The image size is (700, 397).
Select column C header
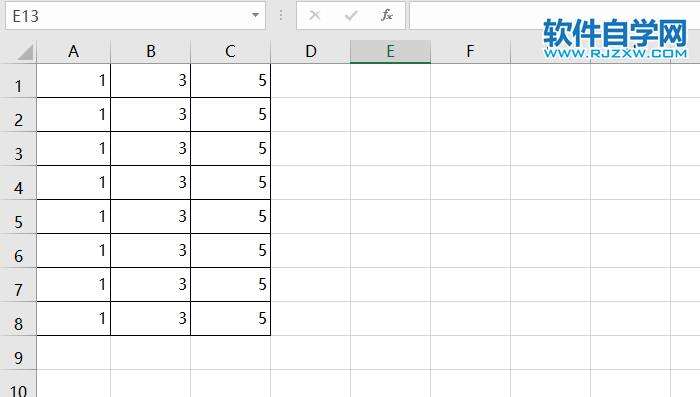pos(230,51)
